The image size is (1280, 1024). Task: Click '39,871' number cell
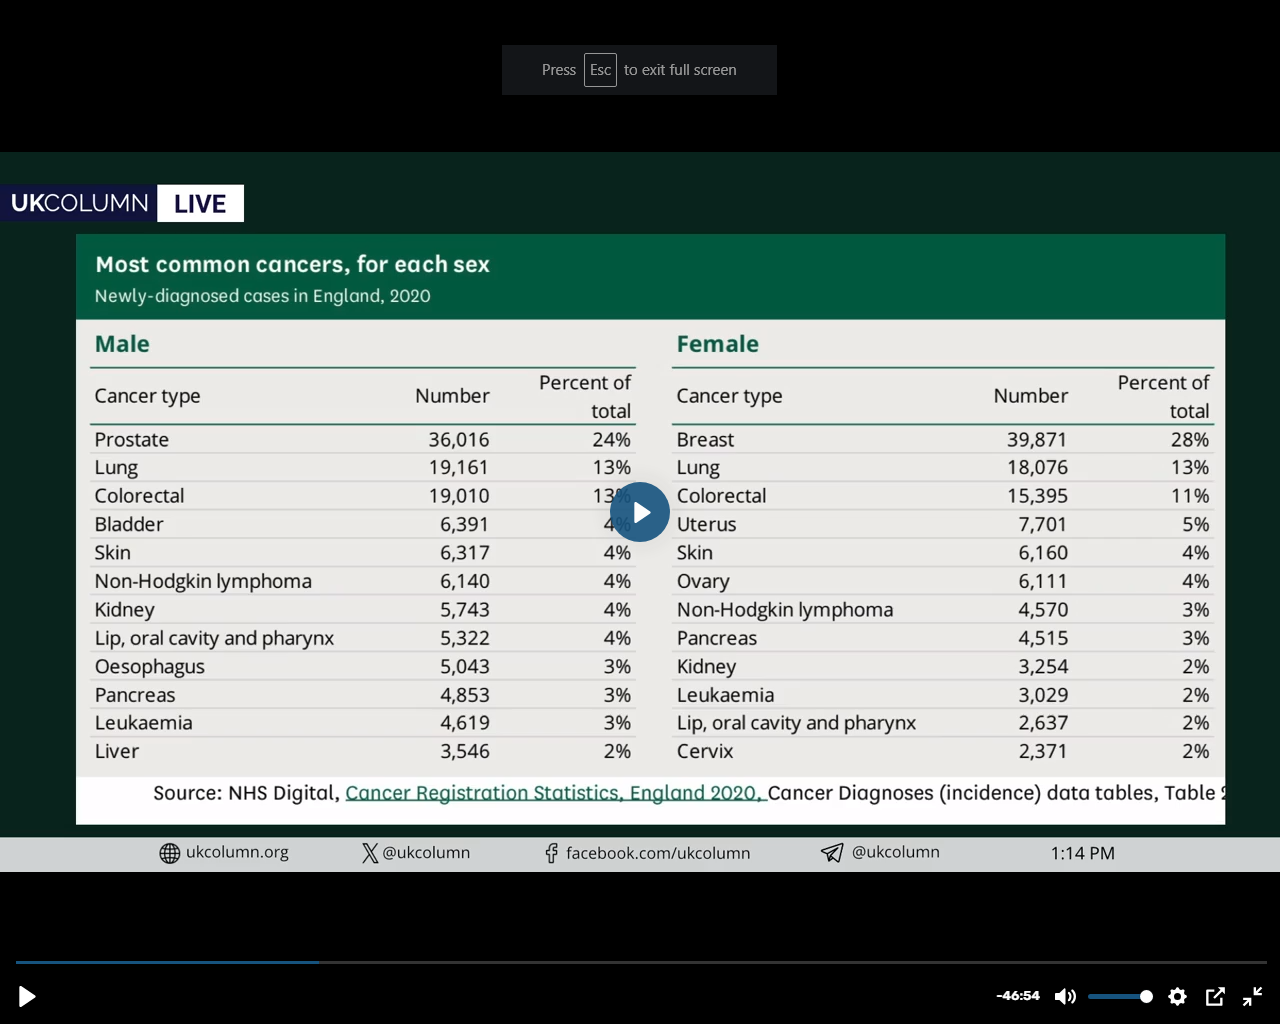pyautogui.click(x=1037, y=439)
